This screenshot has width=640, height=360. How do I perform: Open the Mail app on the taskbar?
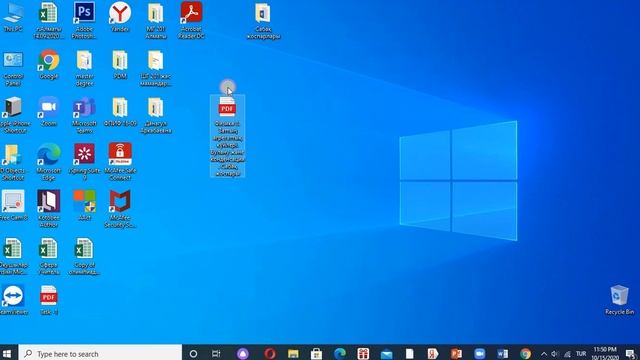386,353
